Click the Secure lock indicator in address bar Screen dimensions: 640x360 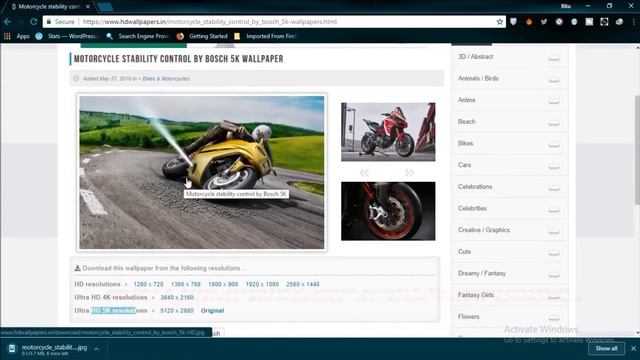coord(60,22)
